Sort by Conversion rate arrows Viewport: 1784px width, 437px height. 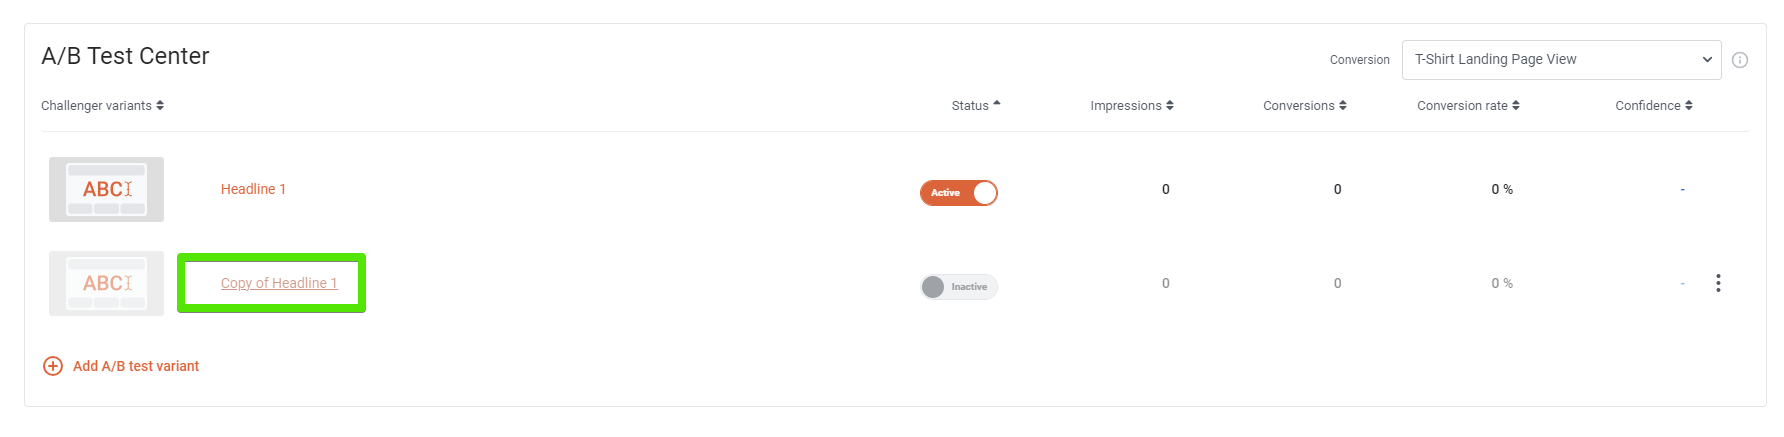(1516, 105)
